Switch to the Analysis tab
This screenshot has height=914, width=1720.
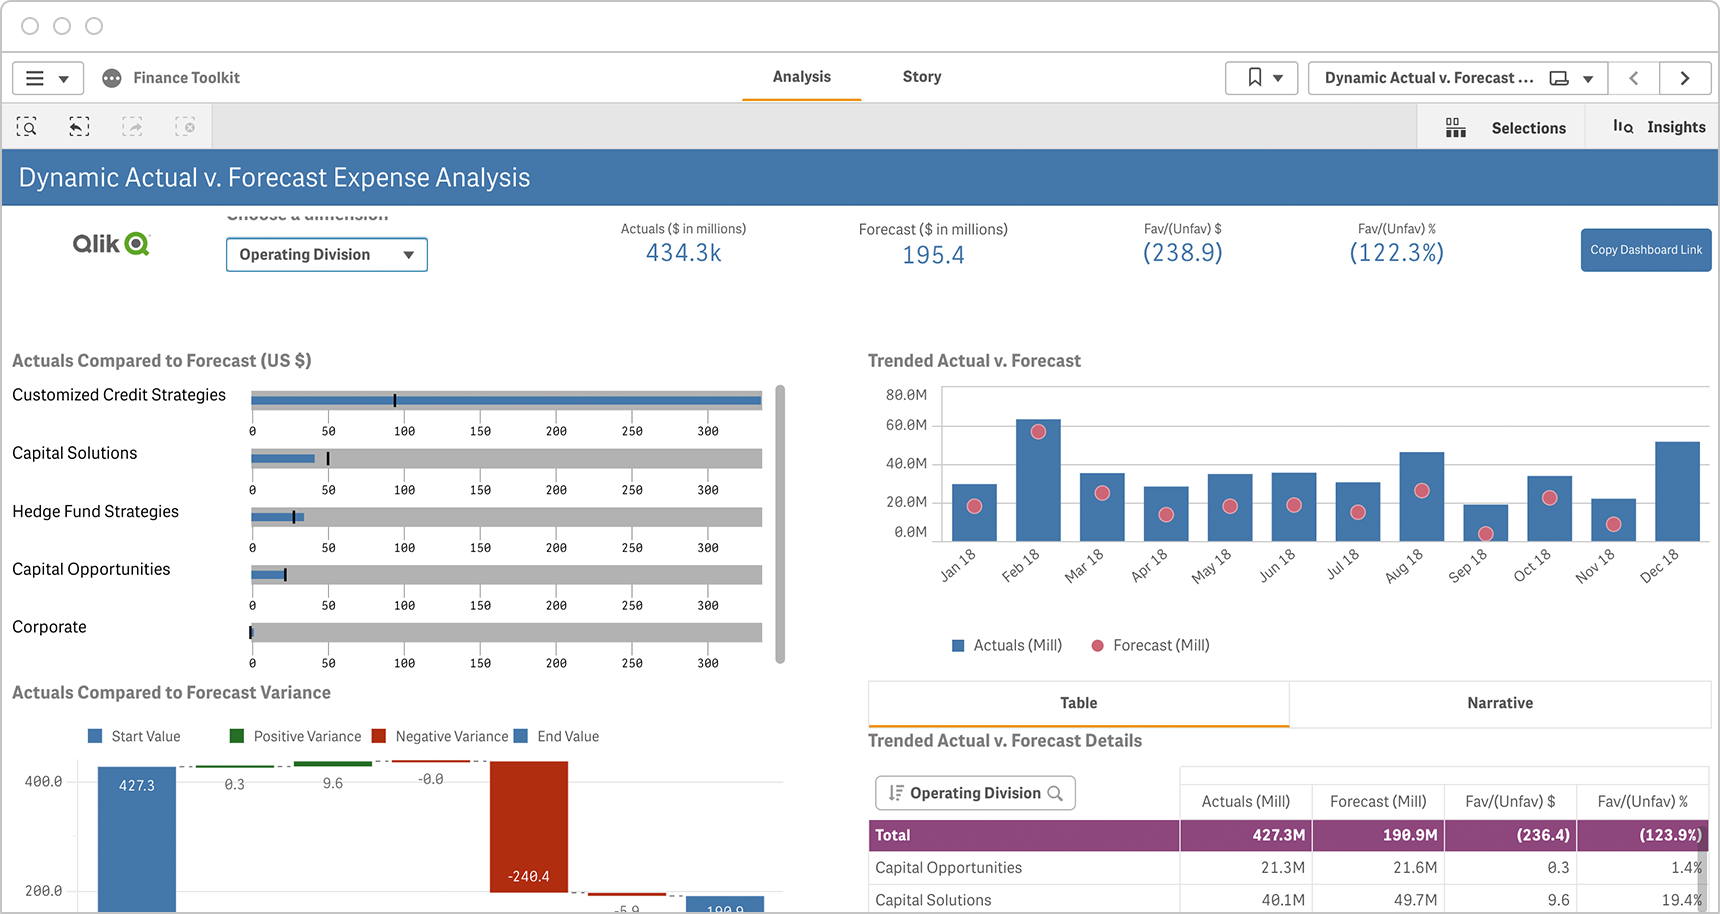(801, 77)
